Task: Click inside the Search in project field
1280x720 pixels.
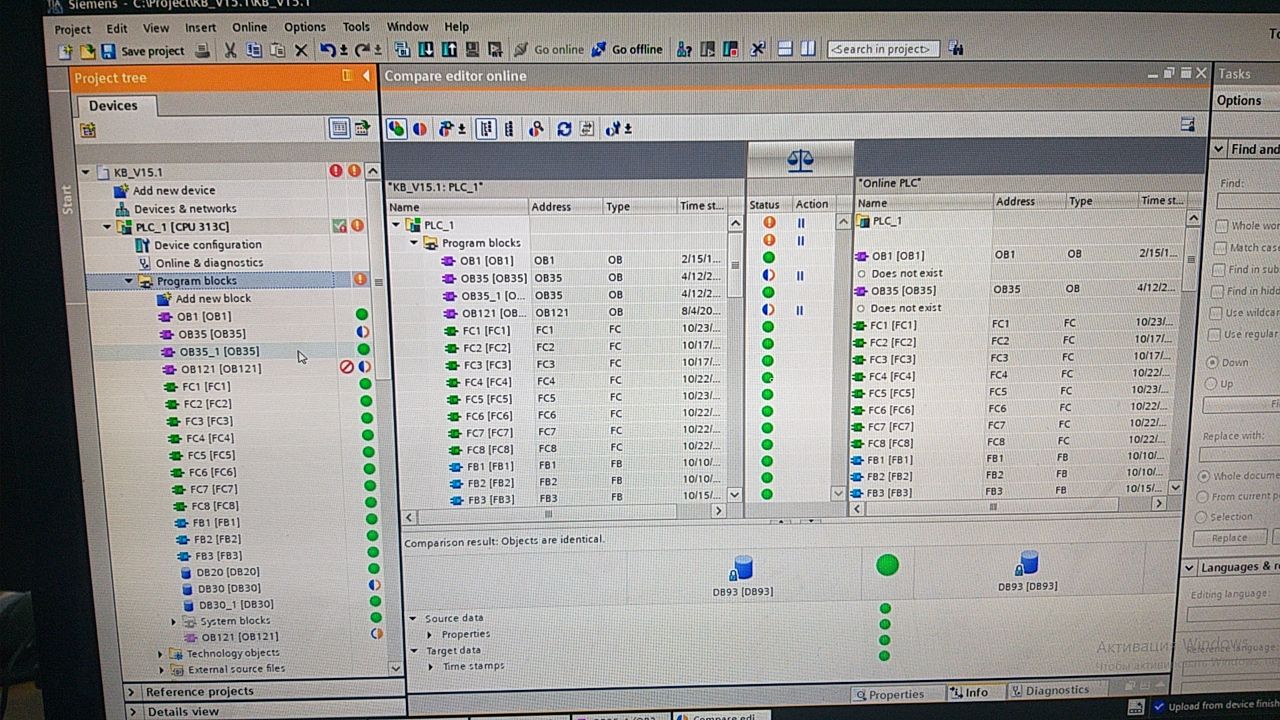Action: click(884, 48)
